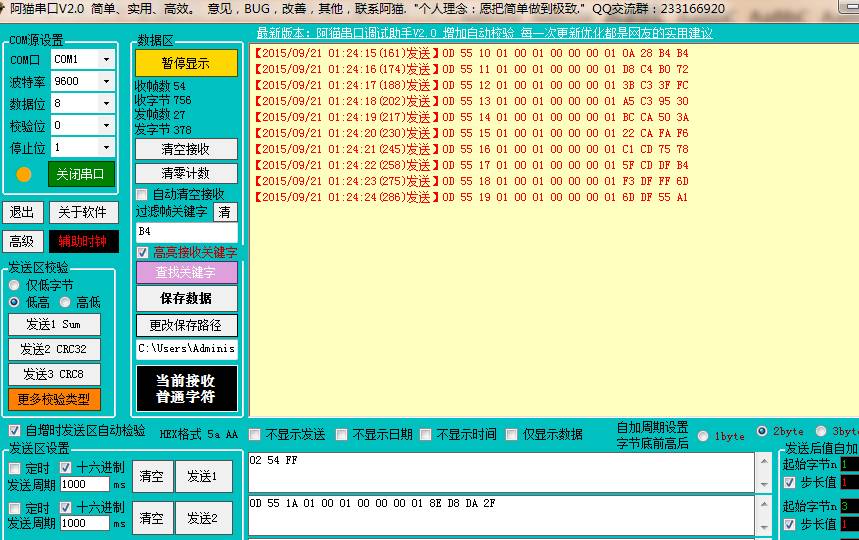Click the 收字节 756 counter
This screenshot has width=859, height=540.
(163, 100)
